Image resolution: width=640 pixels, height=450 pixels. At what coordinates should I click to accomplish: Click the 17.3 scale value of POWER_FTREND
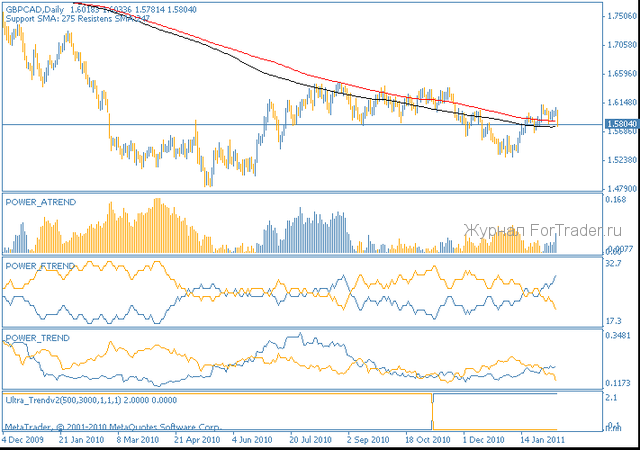click(613, 321)
